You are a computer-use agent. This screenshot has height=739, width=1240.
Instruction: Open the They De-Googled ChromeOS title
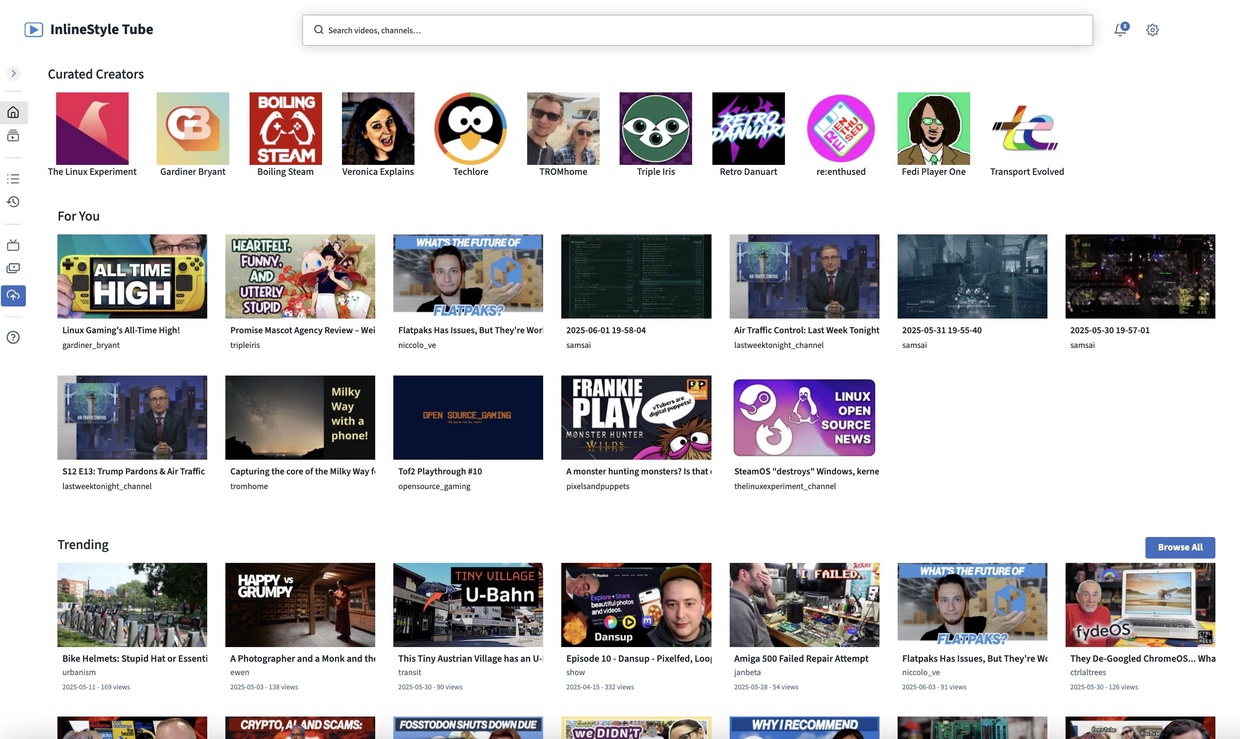[x=1143, y=659]
